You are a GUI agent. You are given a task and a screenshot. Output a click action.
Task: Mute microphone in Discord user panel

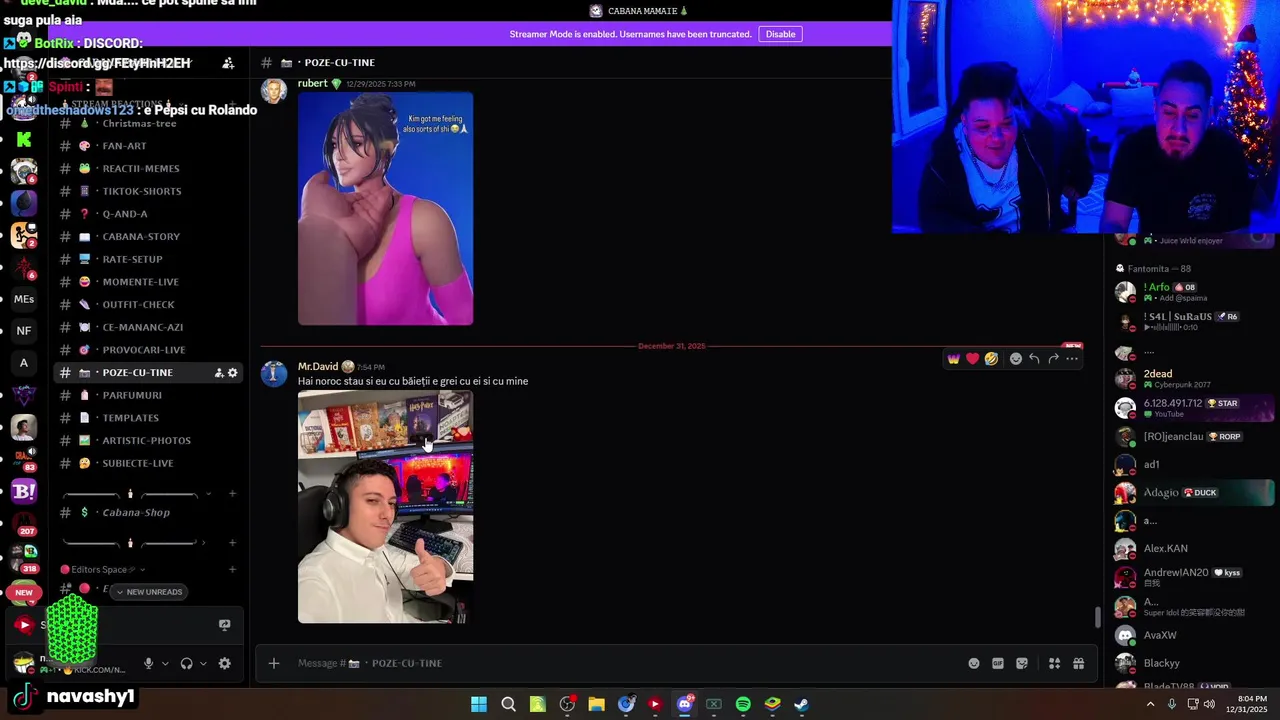pos(148,663)
